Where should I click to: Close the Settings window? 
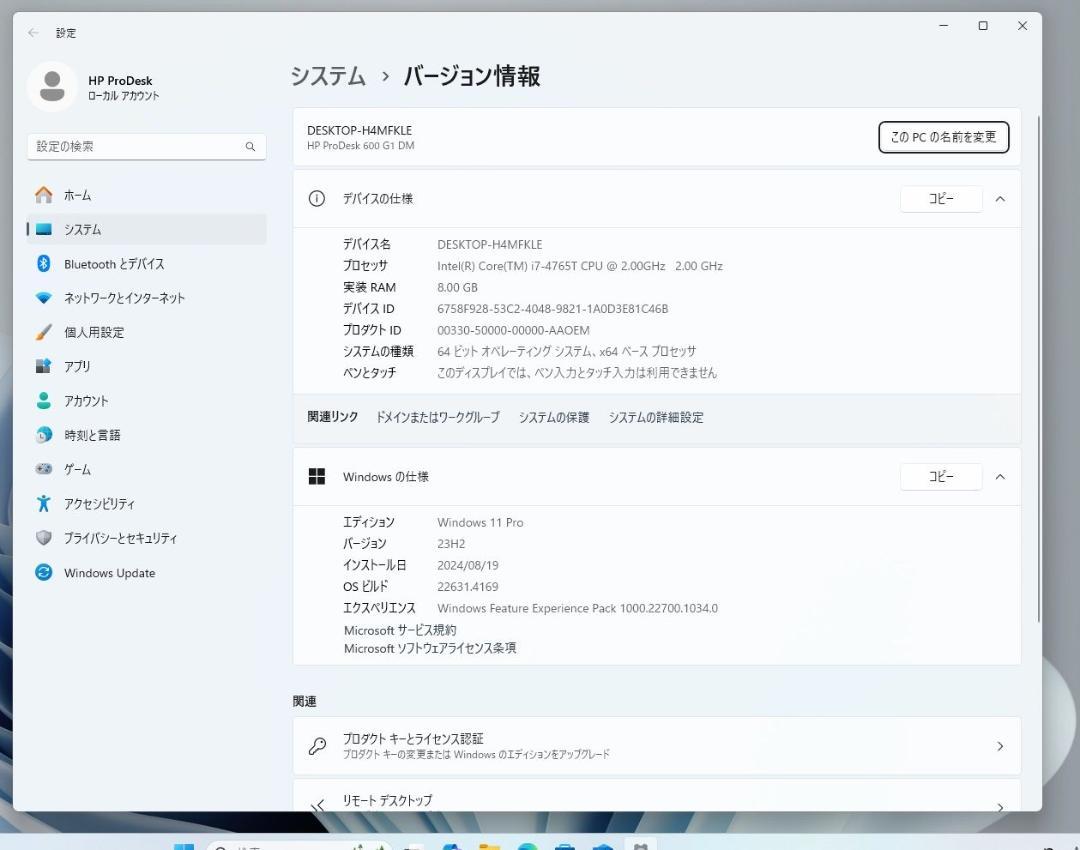pos(1022,25)
